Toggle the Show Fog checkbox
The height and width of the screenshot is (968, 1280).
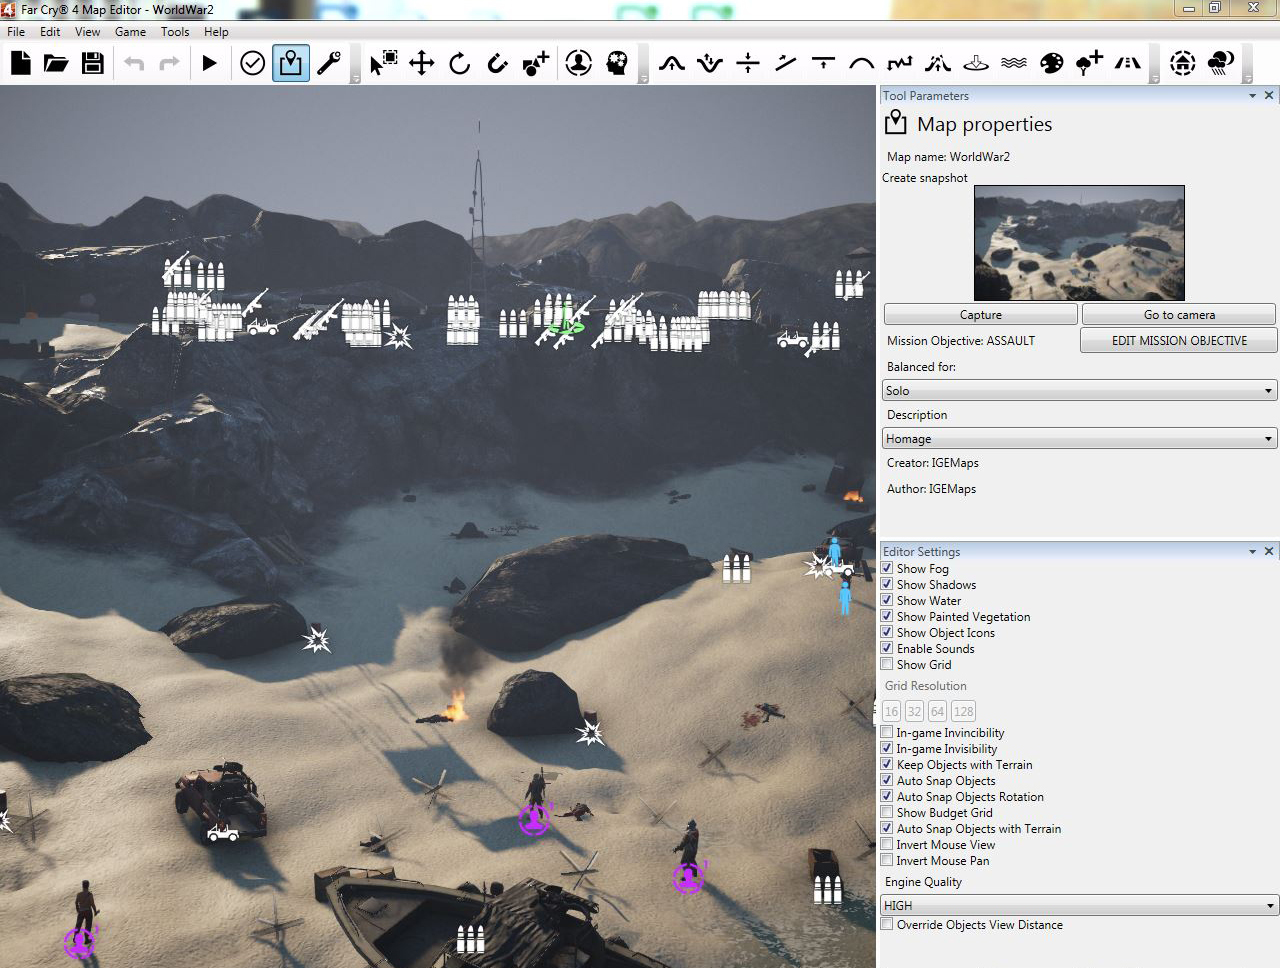point(887,568)
